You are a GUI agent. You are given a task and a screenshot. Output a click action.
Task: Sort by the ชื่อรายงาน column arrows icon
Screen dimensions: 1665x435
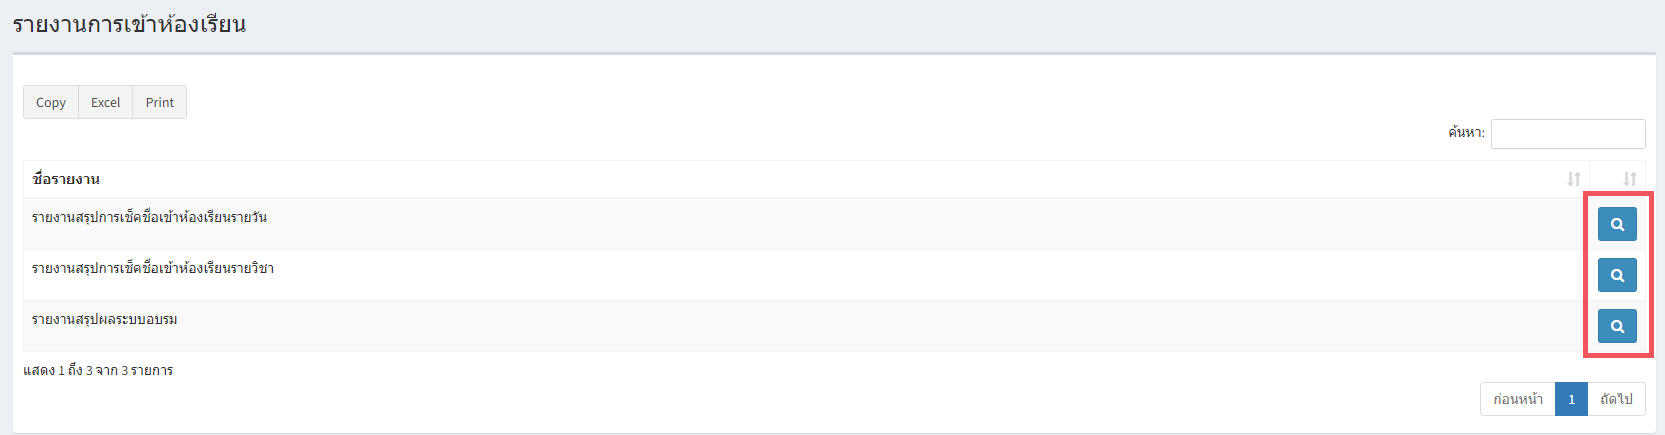point(1574,179)
